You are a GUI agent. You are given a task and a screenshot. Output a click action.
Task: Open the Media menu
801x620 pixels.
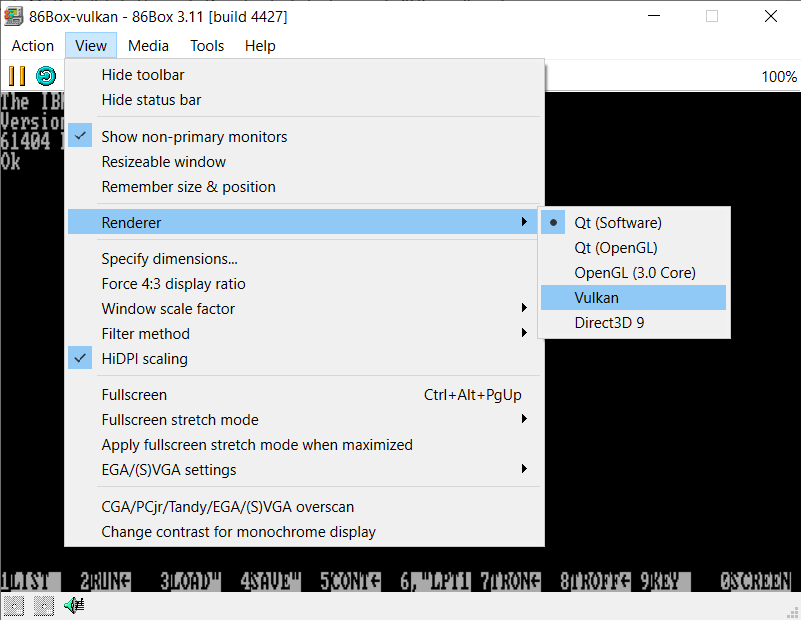pyautogui.click(x=148, y=45)
